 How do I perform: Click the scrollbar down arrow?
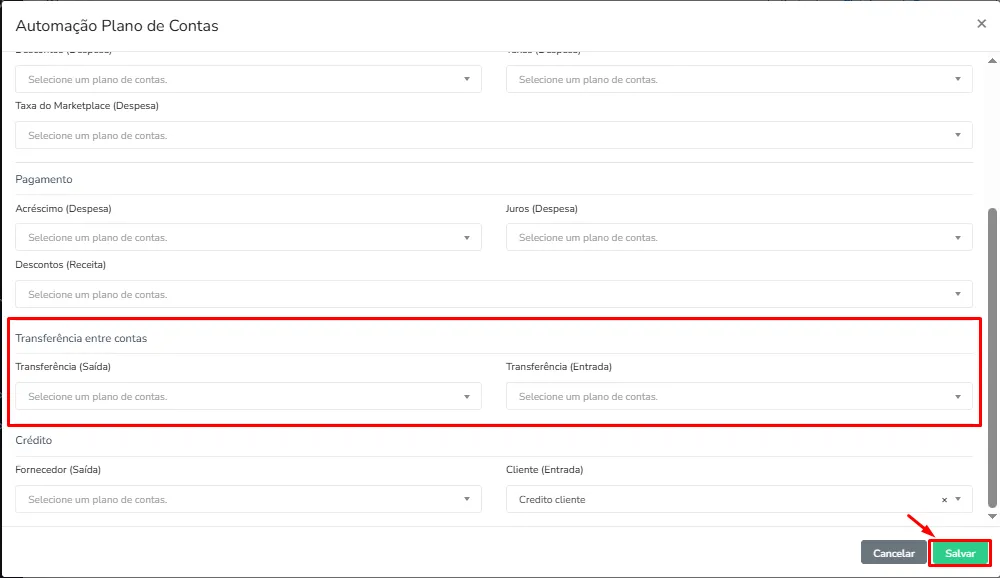pos(992,517)
